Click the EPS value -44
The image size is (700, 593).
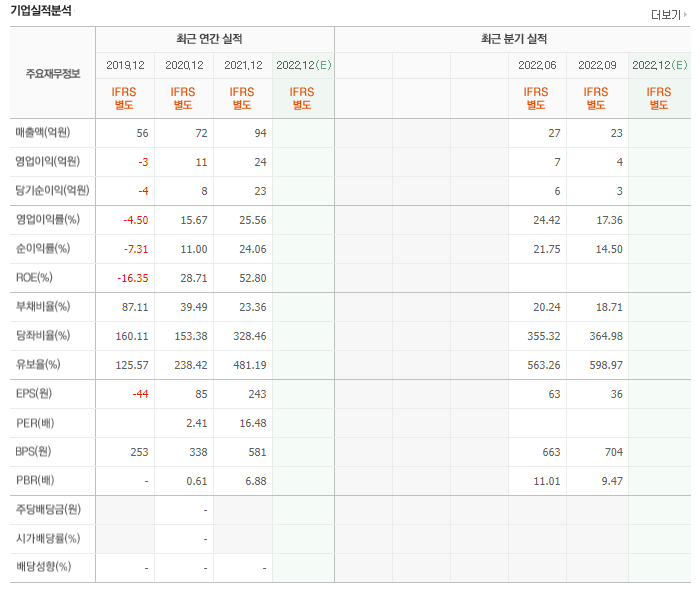pyautogui.click(x=140, y=394)
